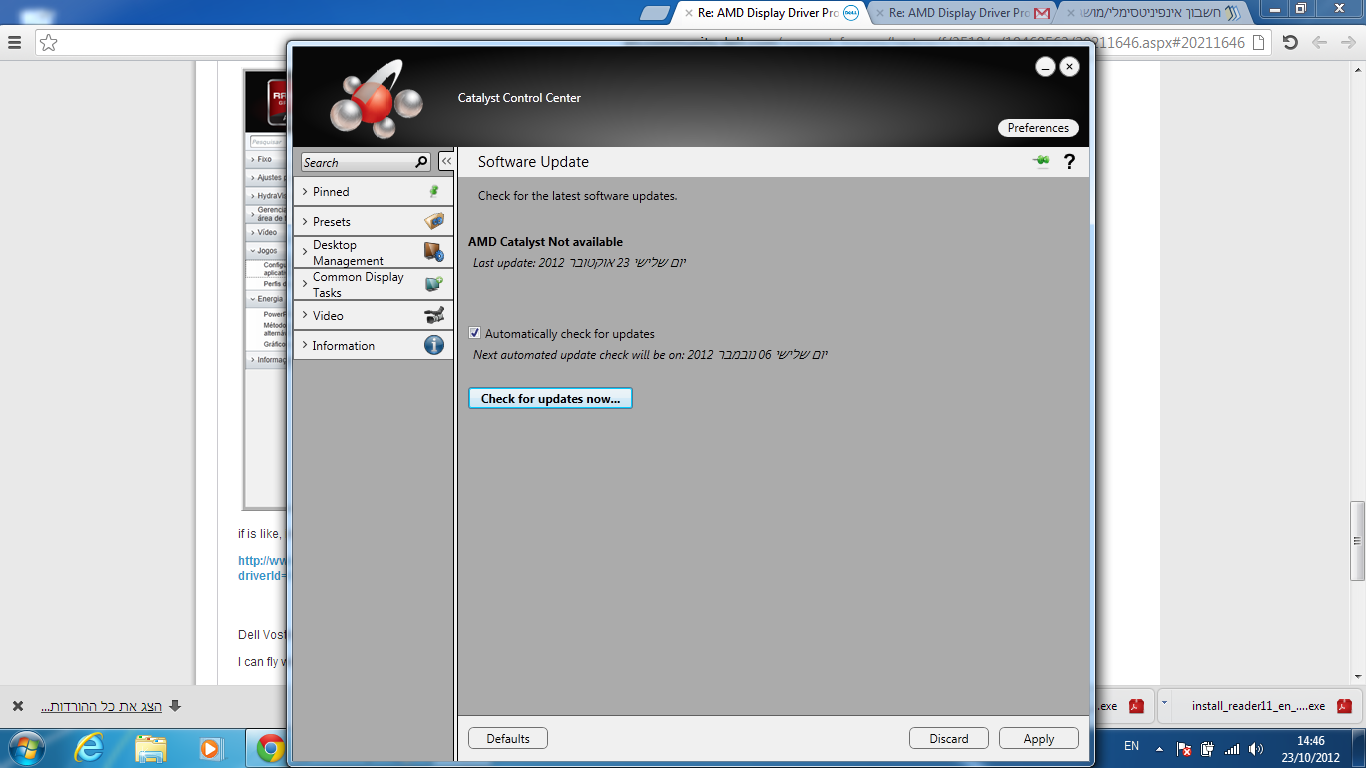Open help with the question mark icon
The width and height of the screenshot is (1366, 768).
pyautogui.click(x=1069, y=162)
